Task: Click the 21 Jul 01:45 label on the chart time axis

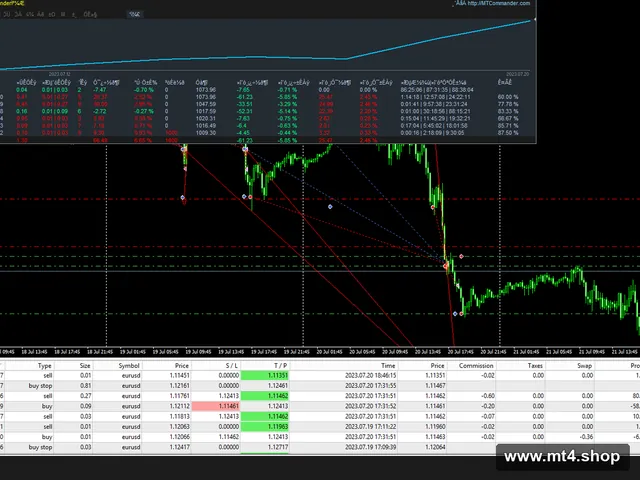Action: (526, 352)
